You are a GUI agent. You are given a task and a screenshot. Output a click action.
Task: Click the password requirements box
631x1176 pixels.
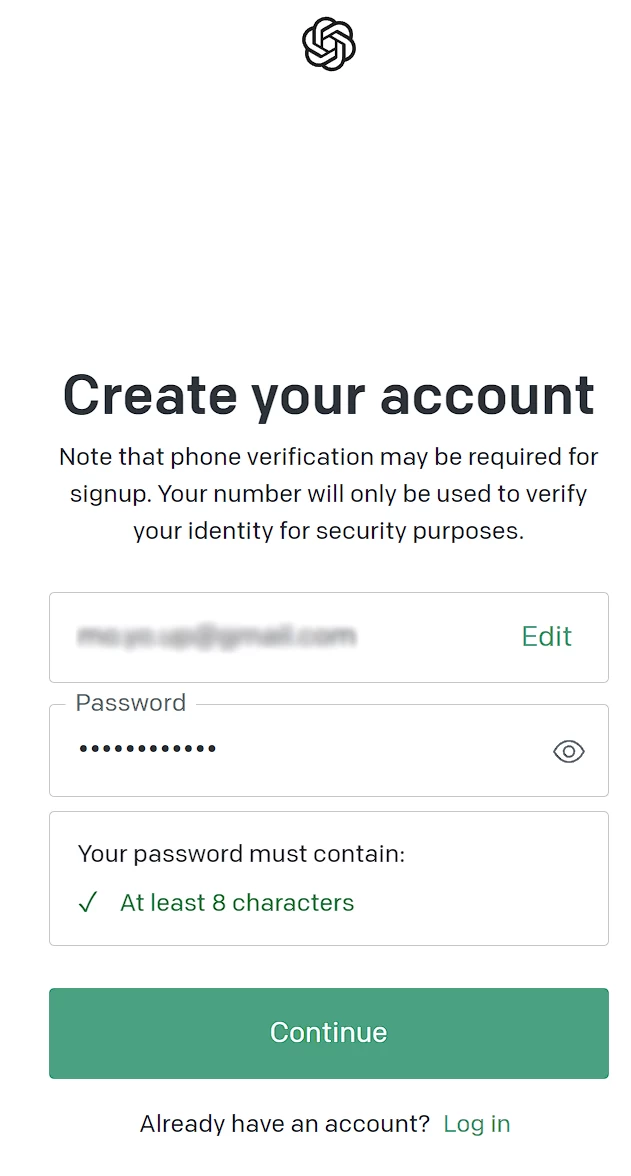(x=329, y=878)
